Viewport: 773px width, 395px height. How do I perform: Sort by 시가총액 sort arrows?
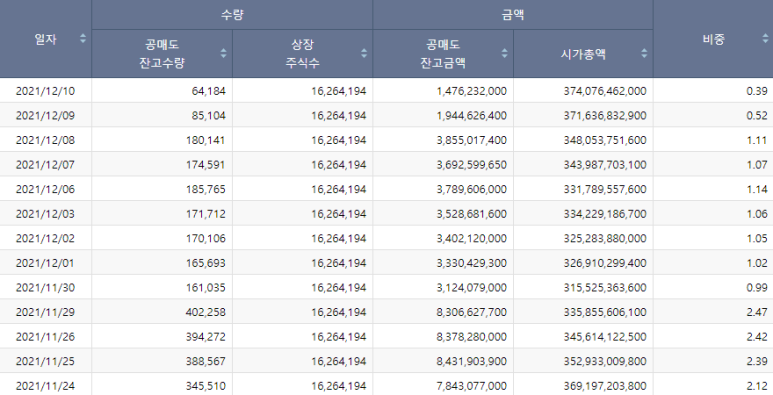644,53
